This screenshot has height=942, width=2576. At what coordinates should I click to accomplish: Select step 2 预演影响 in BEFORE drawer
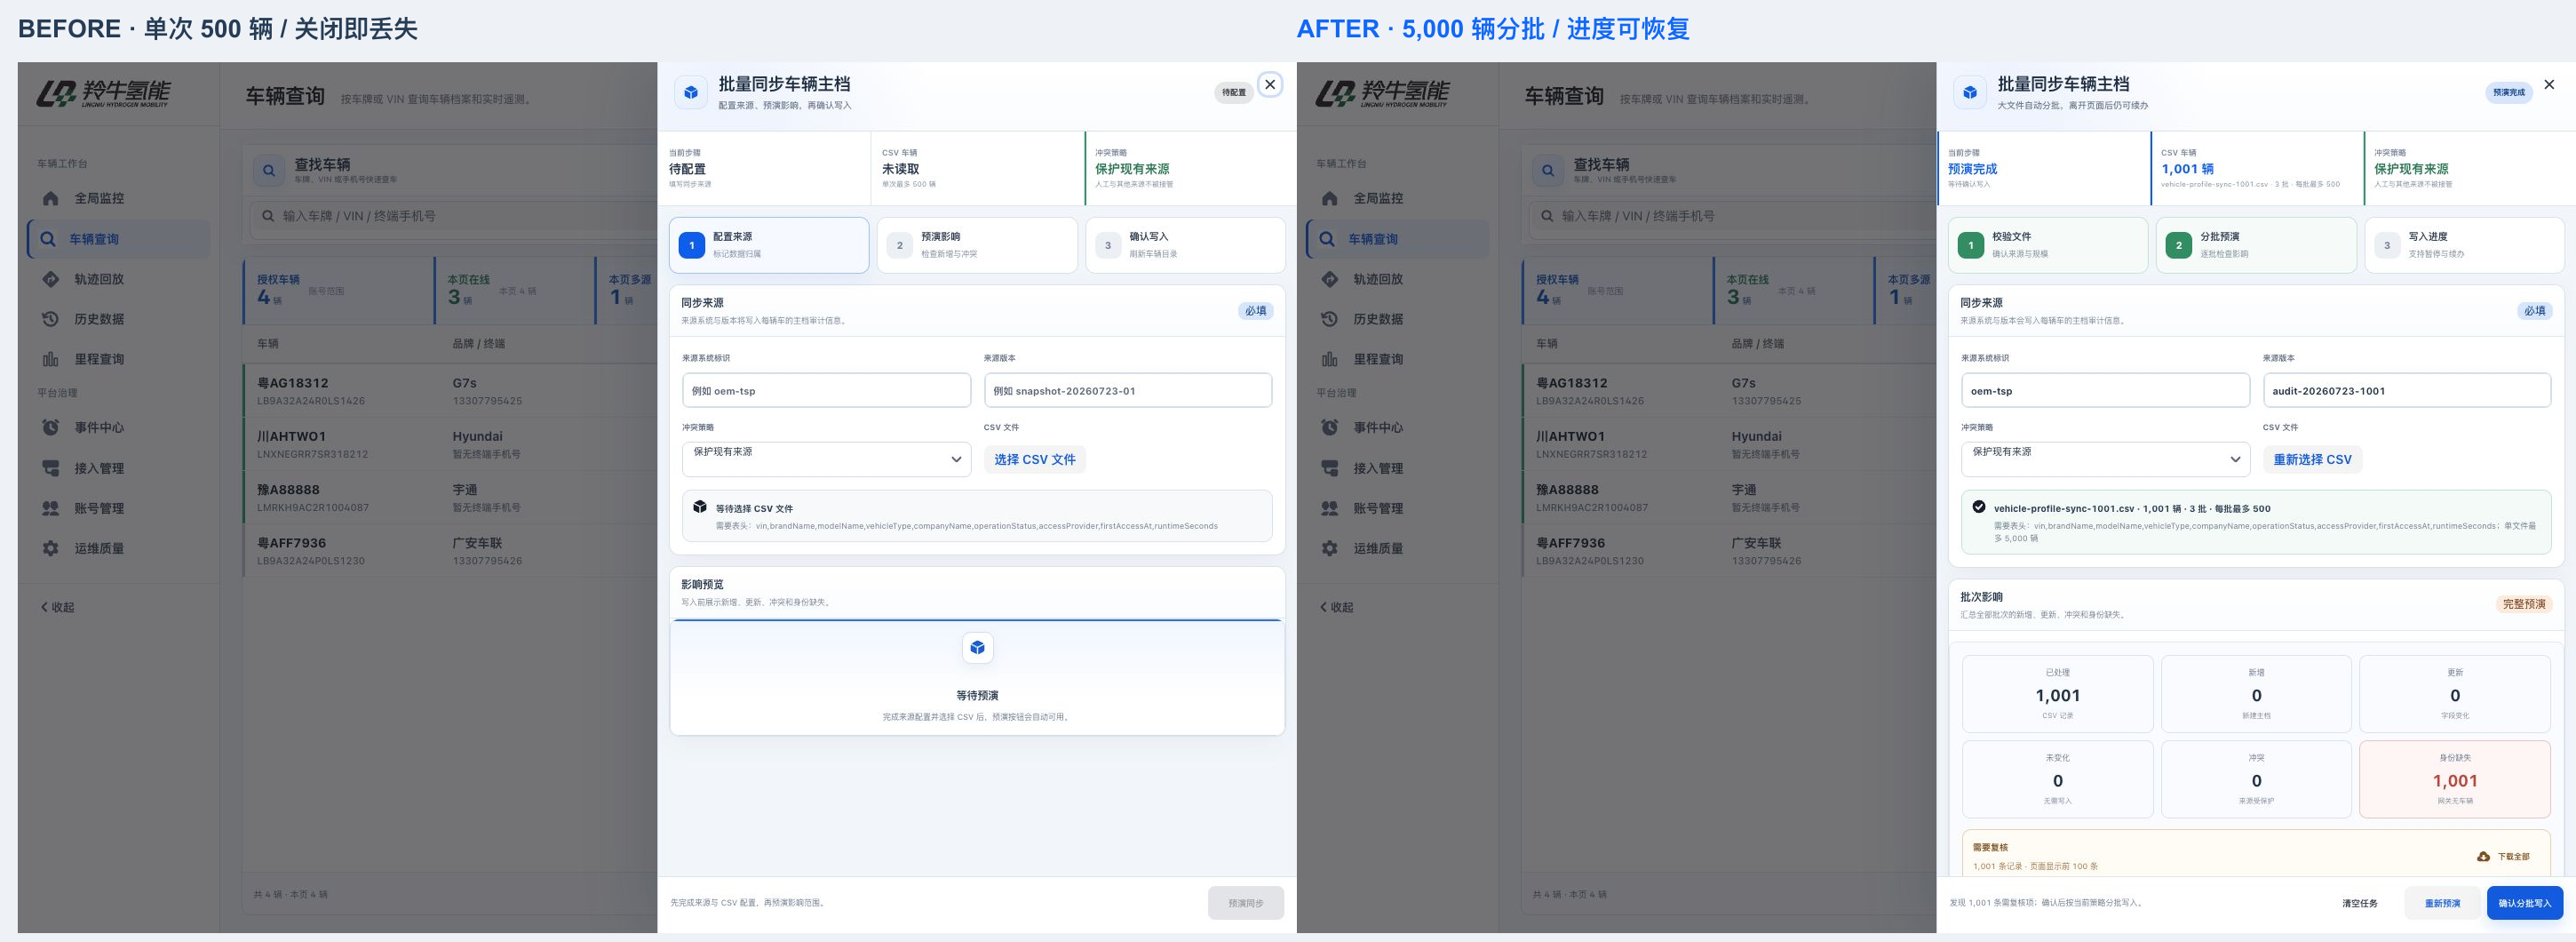pyautogui.click(x=977, y=245)
